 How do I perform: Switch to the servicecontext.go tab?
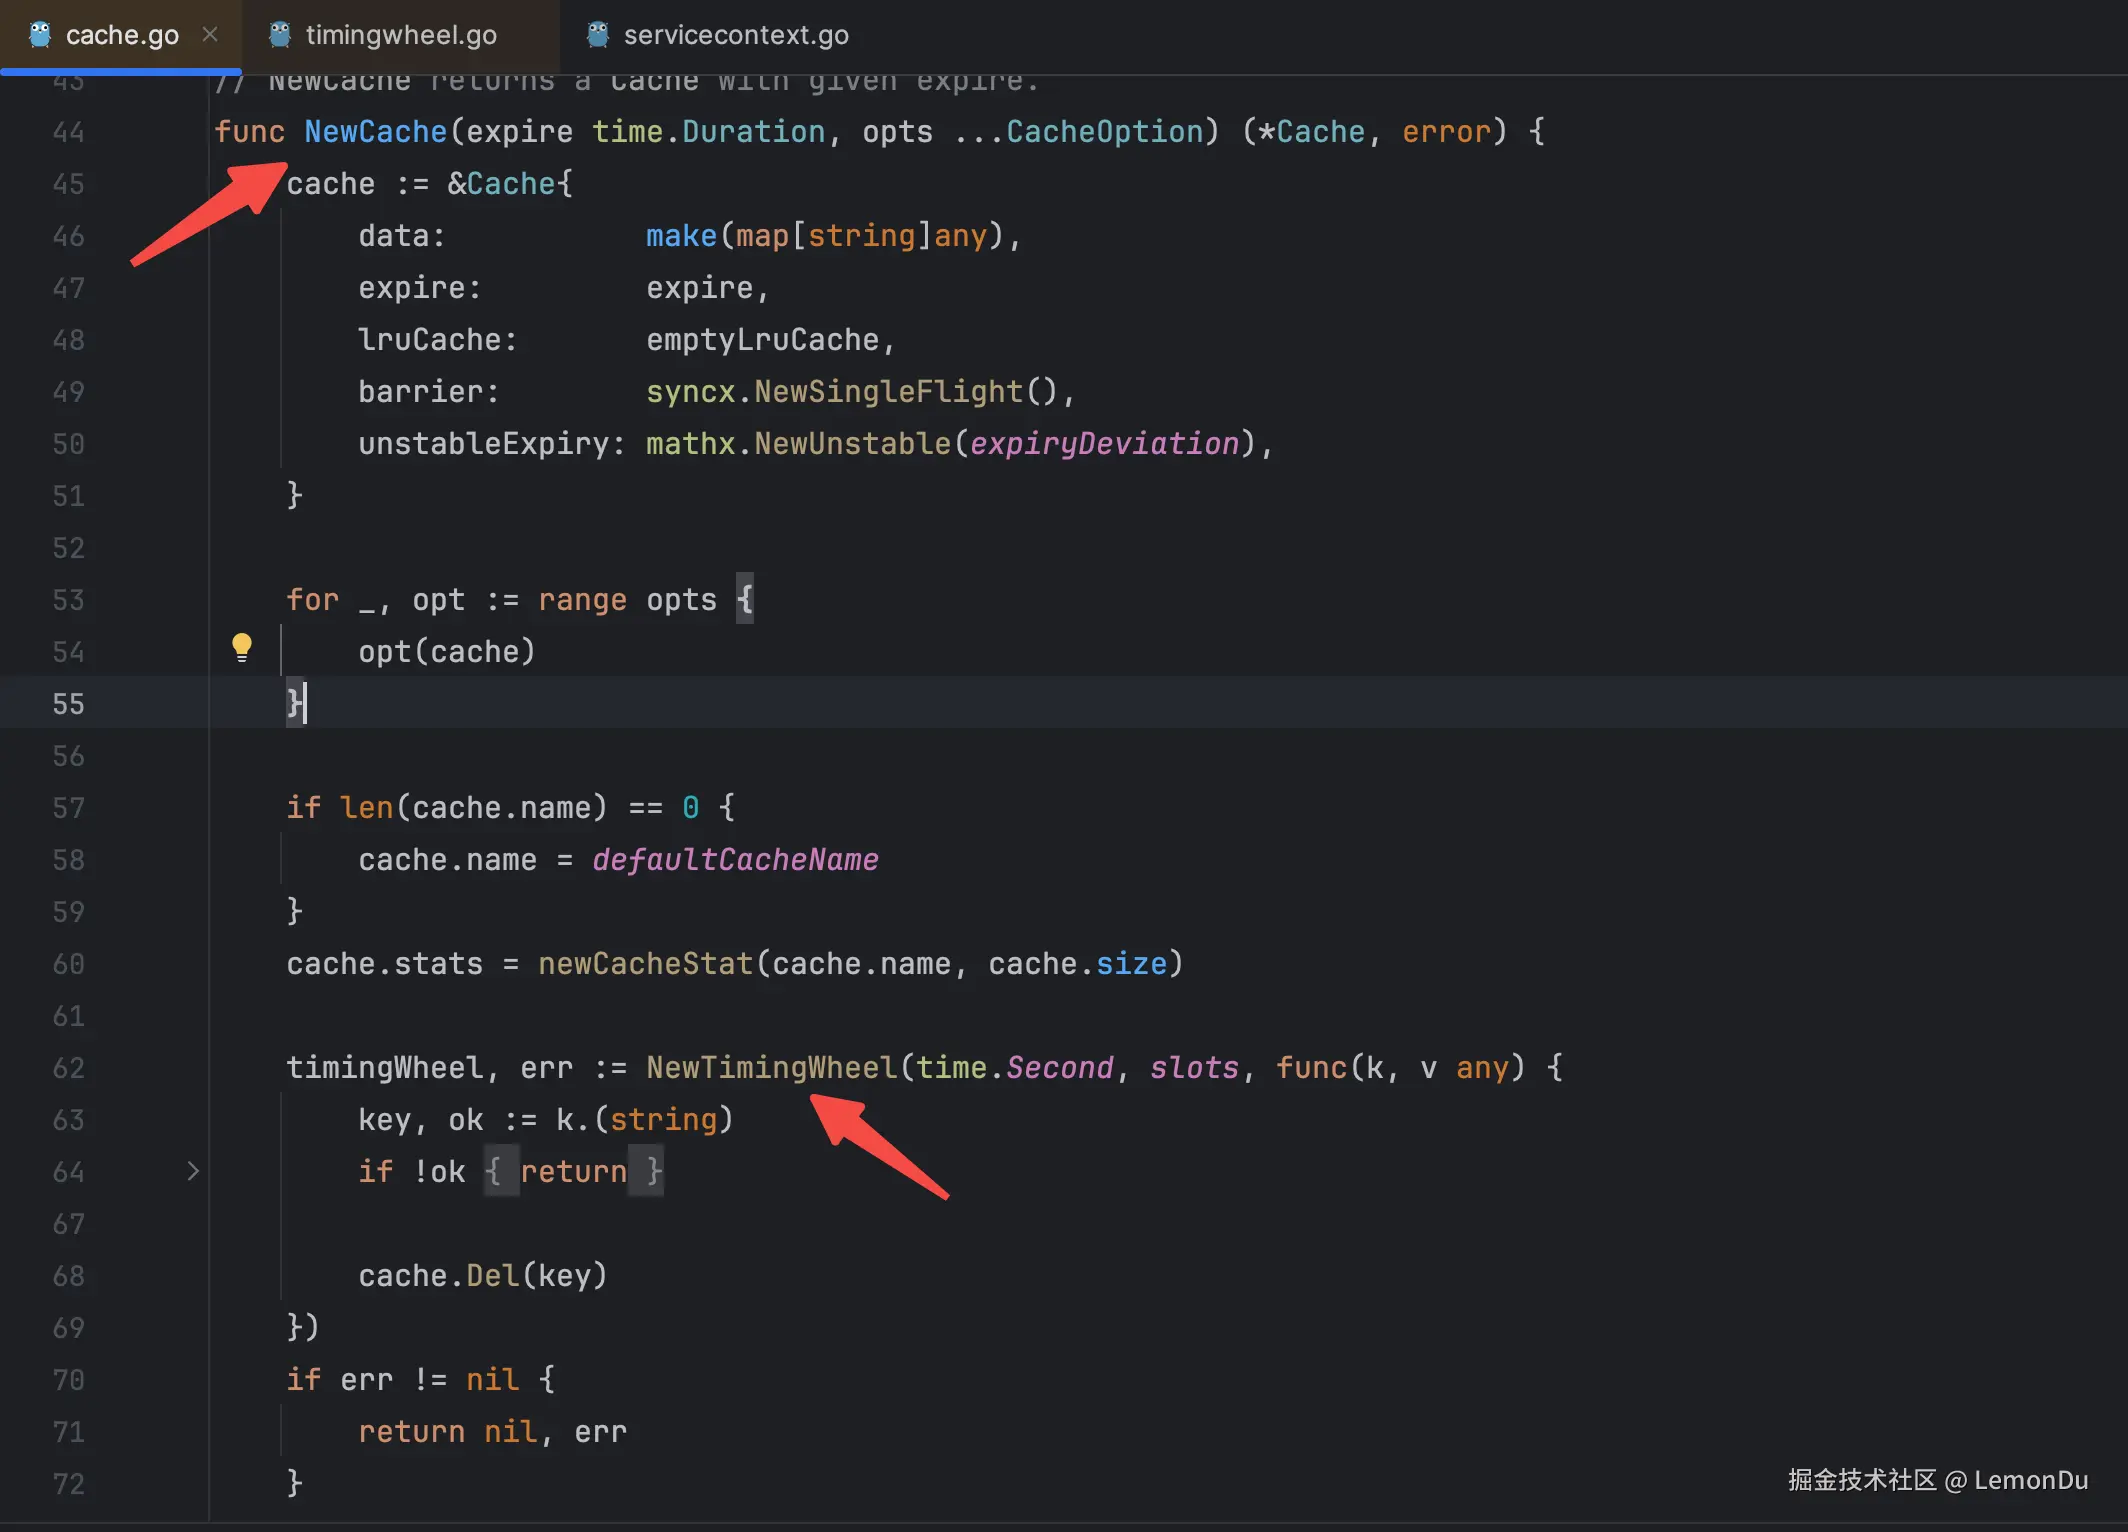[x=735, y=35]
